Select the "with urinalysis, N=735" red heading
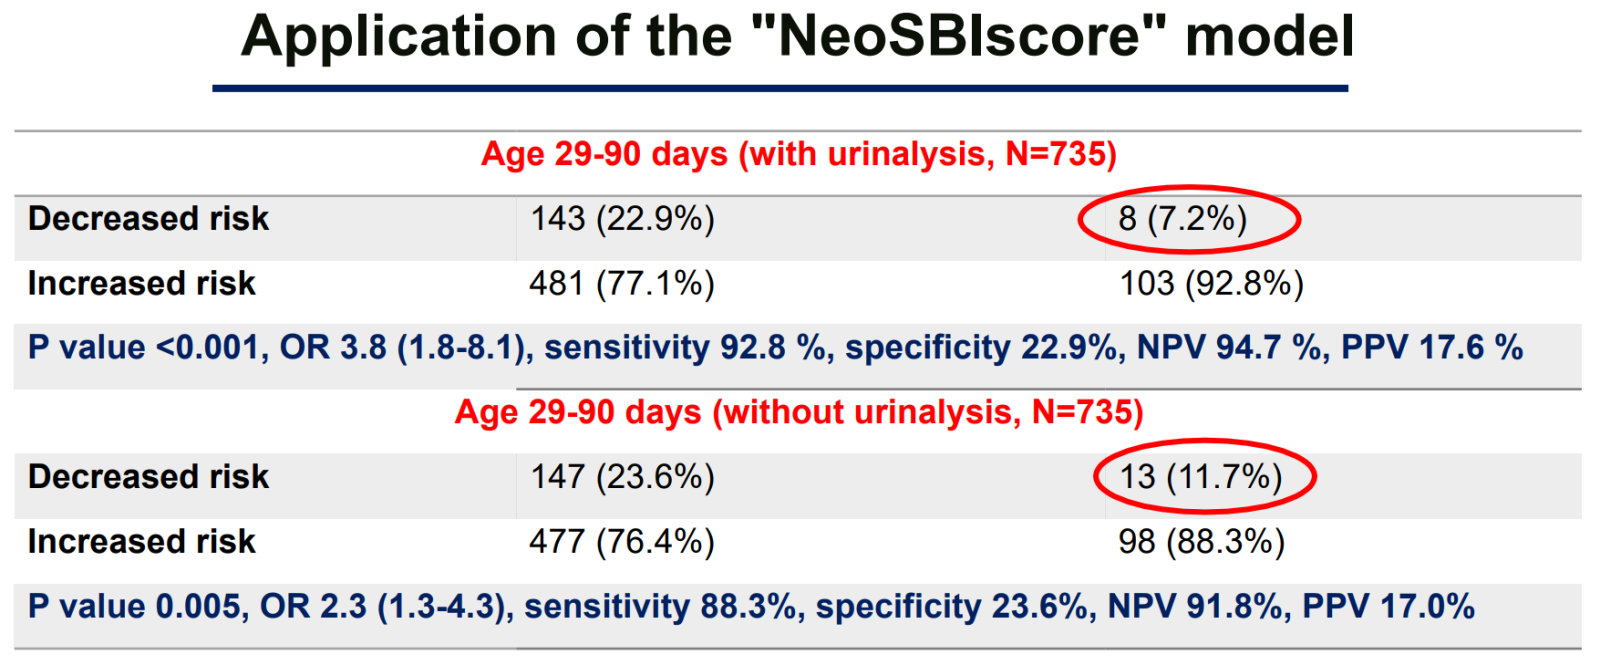 [x=798, y=154]
